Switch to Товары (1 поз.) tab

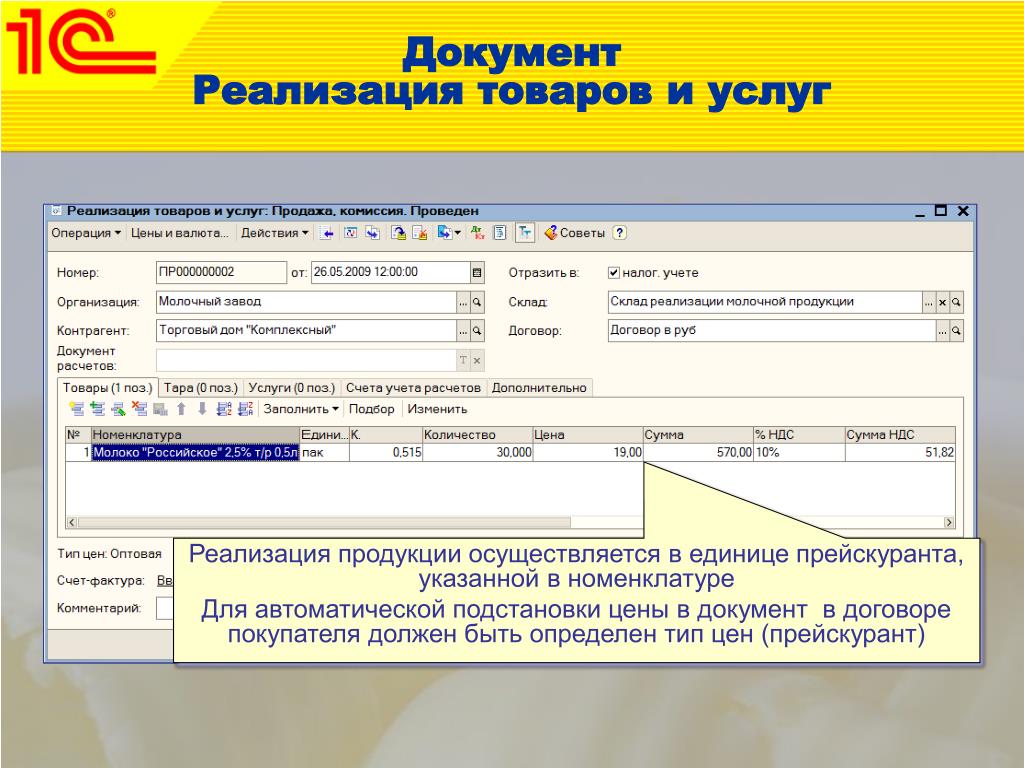[107, 388]
